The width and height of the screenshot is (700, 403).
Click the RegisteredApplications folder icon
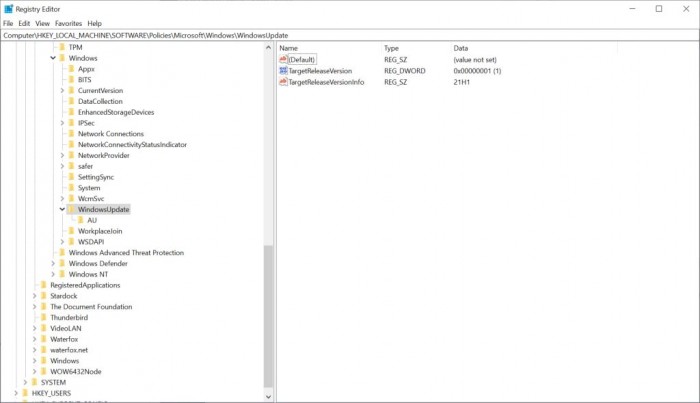coord(44,285)
